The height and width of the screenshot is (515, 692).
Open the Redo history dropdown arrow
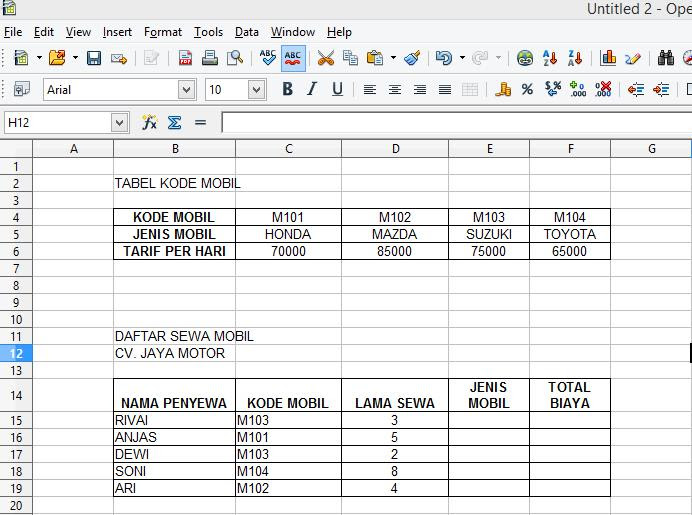[498, 58]
